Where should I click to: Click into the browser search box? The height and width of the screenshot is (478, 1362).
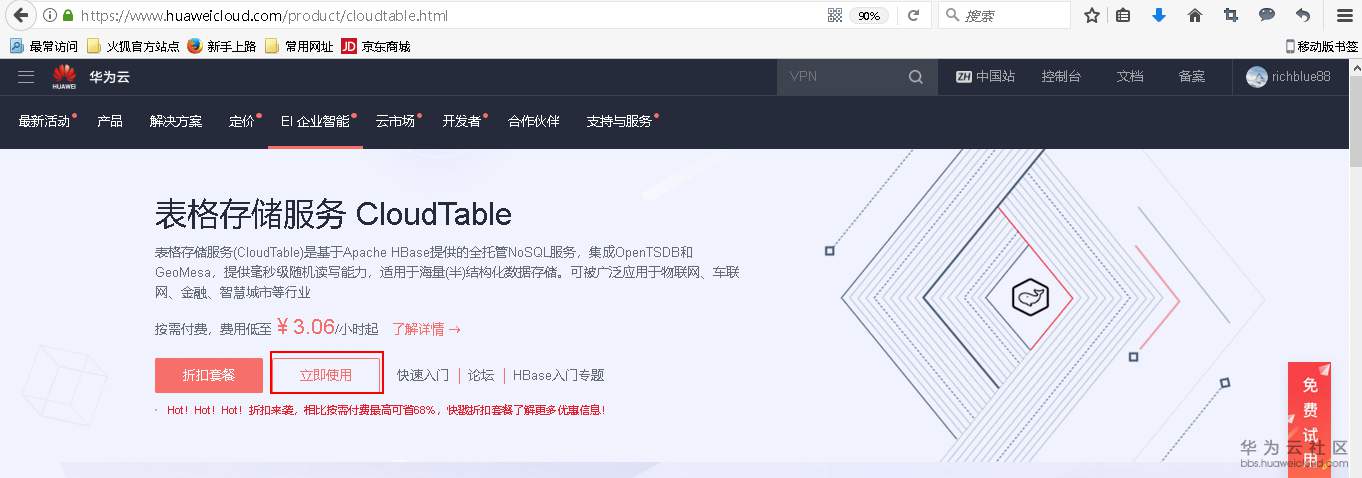click(x=1005, y=16)
